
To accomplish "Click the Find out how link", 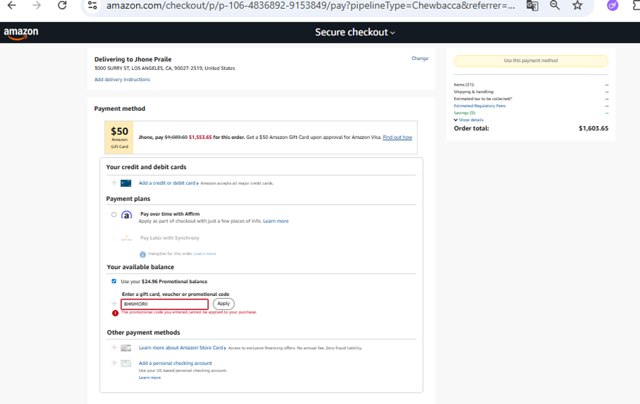I will click(397, 138).
